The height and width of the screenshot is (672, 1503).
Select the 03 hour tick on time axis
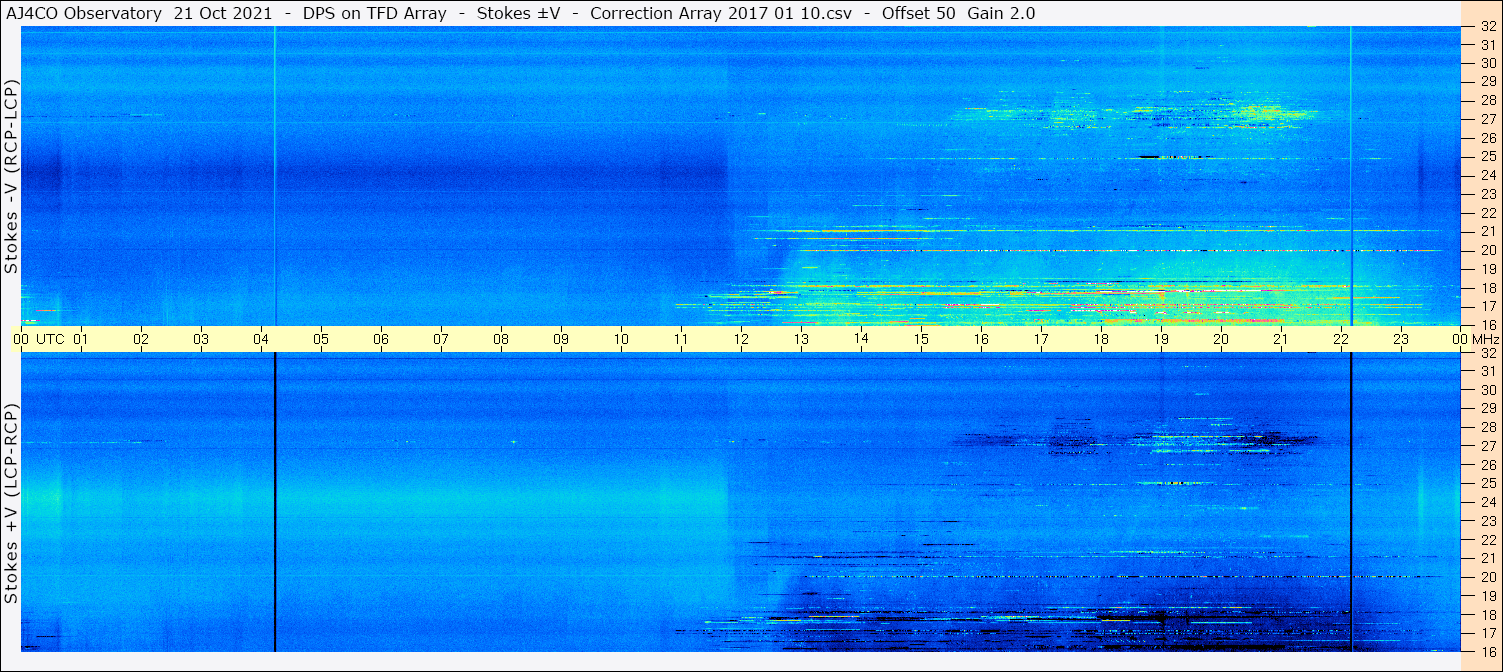[201, 340]
